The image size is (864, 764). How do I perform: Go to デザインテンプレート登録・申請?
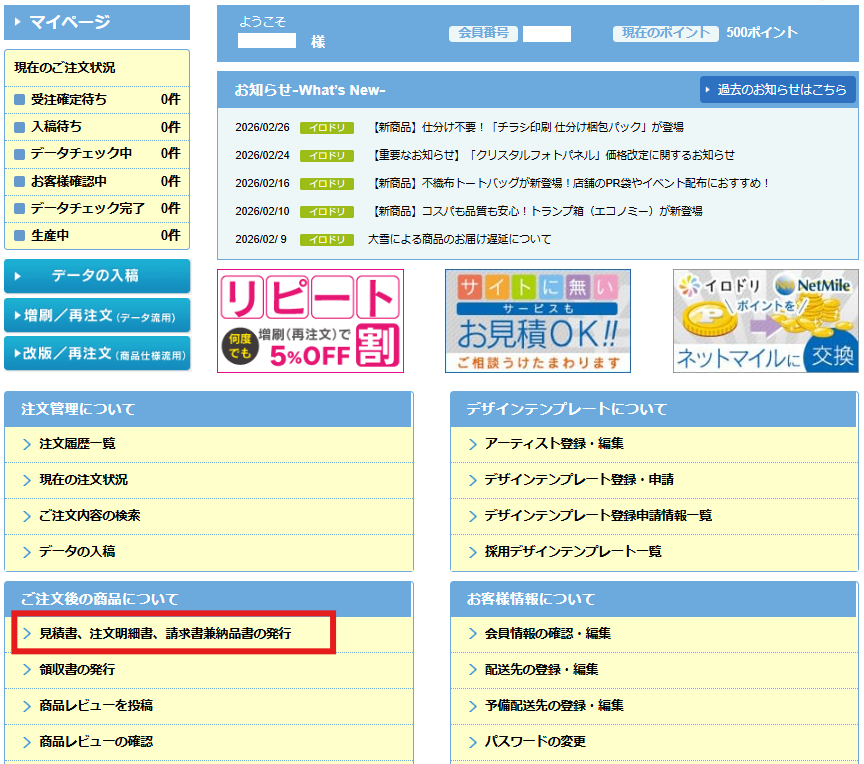579,480
